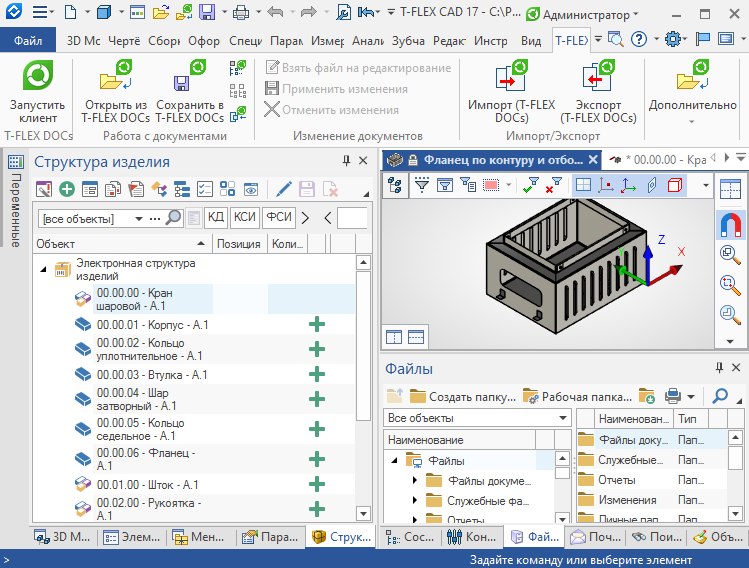Viewport: 749px width, 568px height.
Task: Toggle the ФСИ filter button
Action: (x=279, y=218)
